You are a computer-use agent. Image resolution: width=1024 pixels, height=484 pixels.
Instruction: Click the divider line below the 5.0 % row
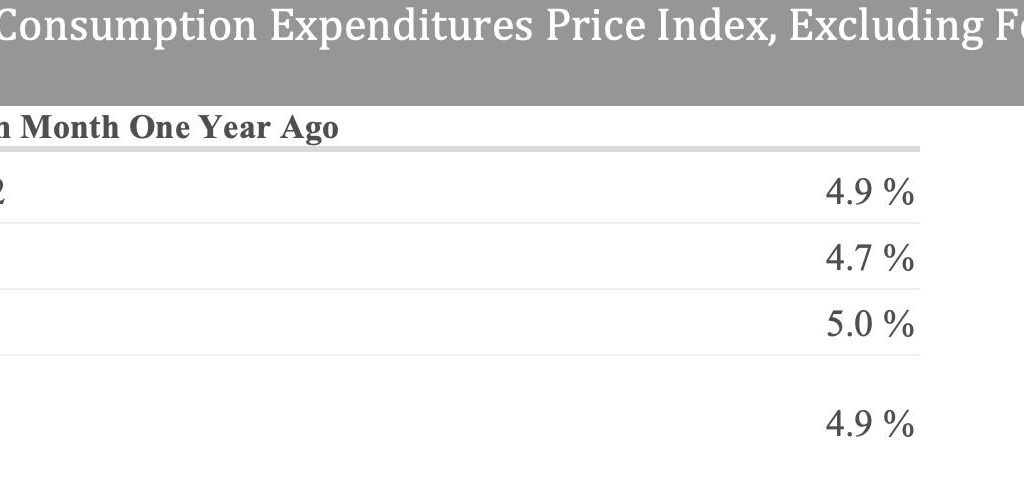click(x=460, y=355)
